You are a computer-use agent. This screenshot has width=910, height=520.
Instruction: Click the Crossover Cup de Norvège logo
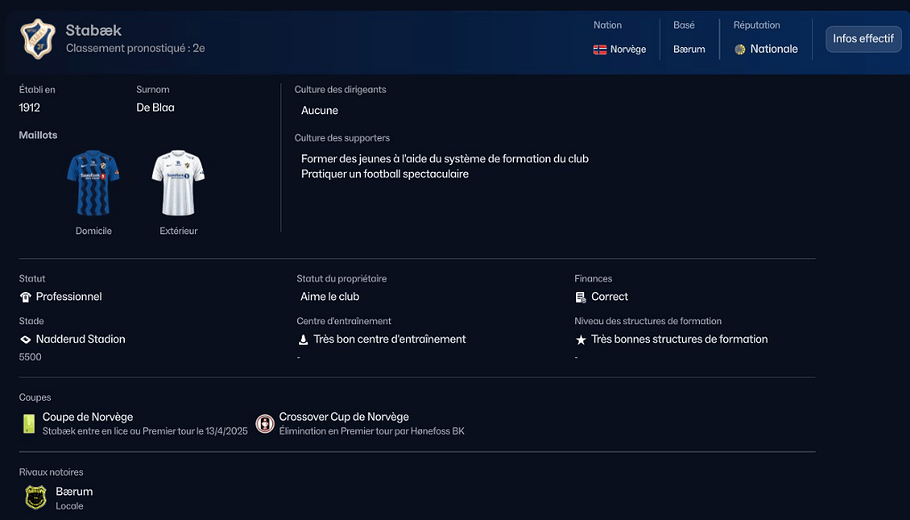click(x=265, y=424)
